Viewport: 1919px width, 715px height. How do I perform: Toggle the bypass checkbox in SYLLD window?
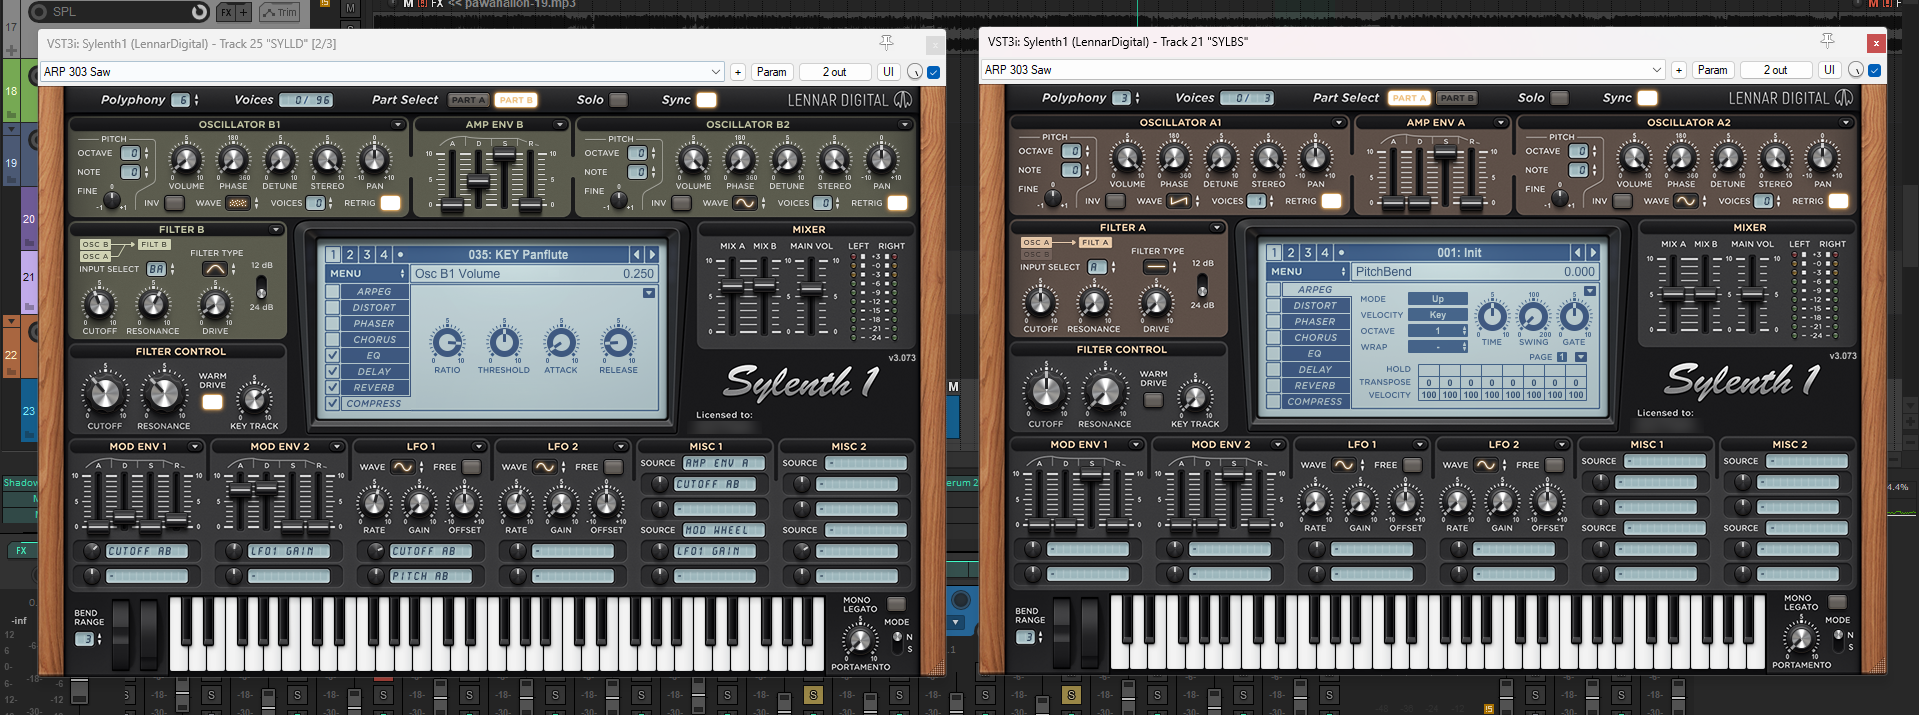933,72
